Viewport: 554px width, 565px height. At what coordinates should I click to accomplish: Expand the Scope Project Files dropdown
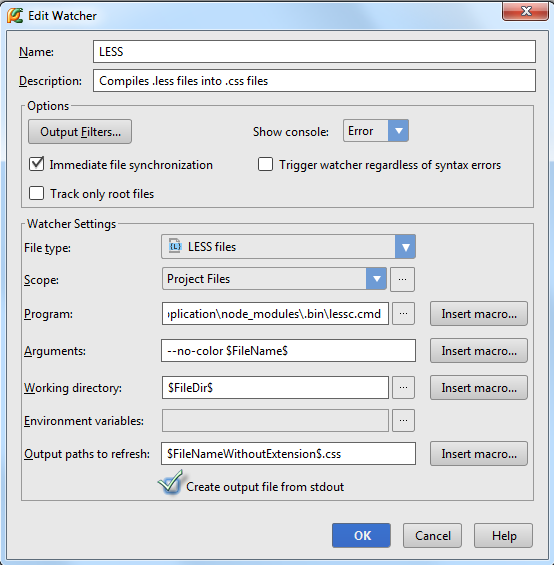274,279
